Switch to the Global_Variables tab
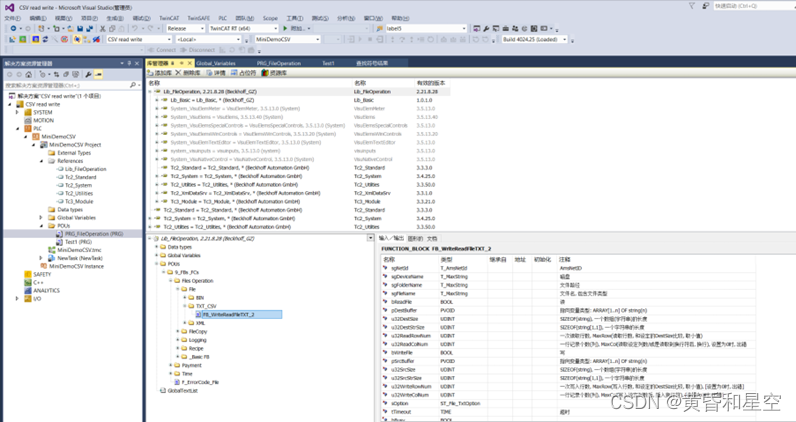This screenshot has height=422, width=796. click(x=216, y=63)
